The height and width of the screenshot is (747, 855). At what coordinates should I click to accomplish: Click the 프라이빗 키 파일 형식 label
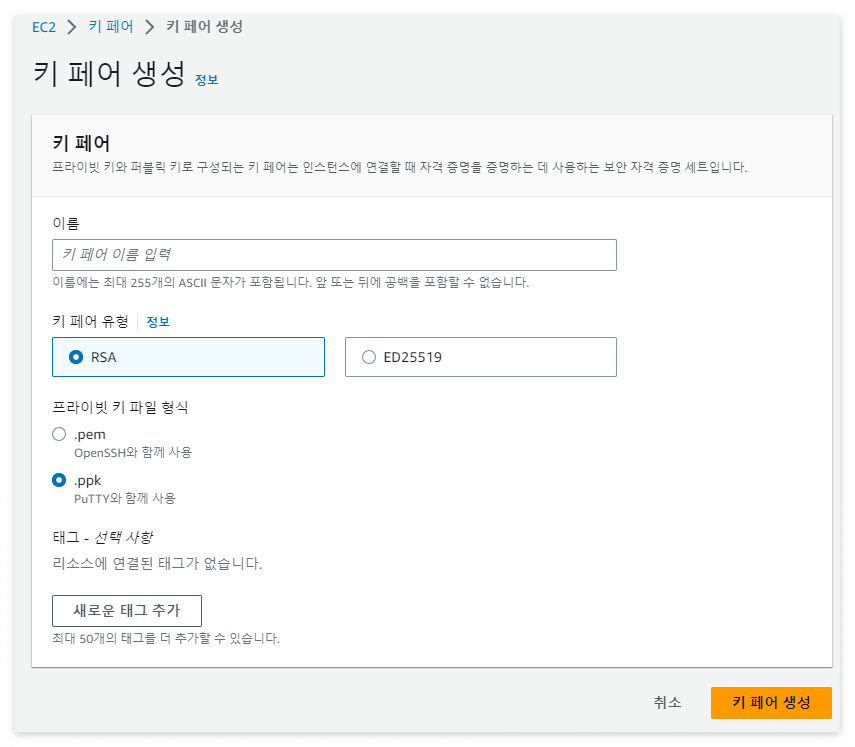[120, 407]
